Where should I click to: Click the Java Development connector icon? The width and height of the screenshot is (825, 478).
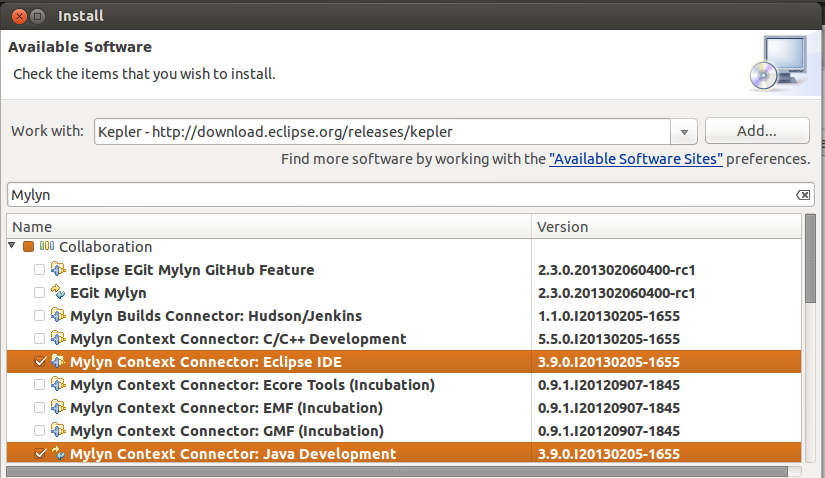coord(58,453)
